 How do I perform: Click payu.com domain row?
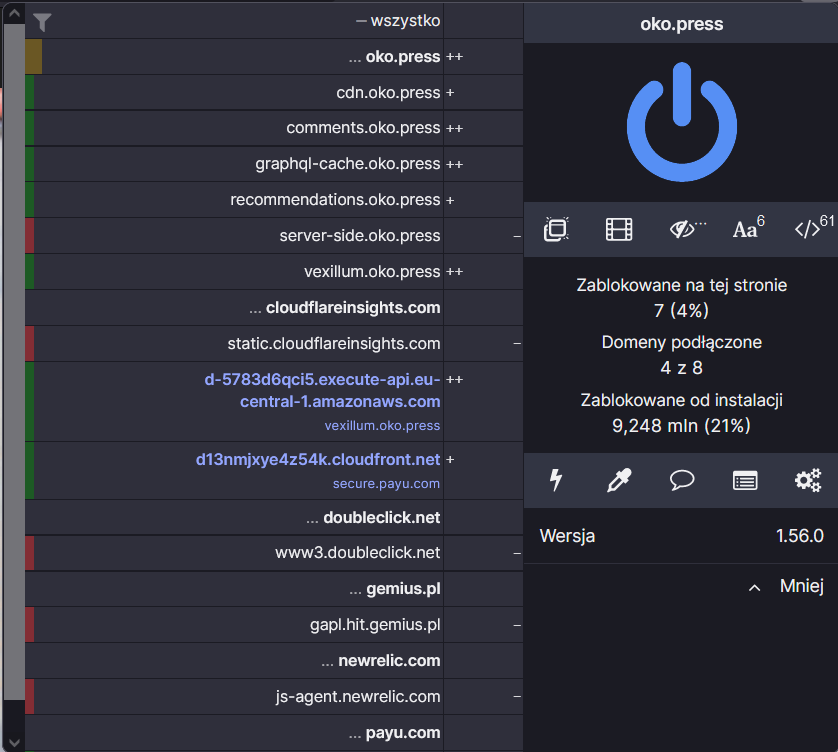tap(234, 733)
